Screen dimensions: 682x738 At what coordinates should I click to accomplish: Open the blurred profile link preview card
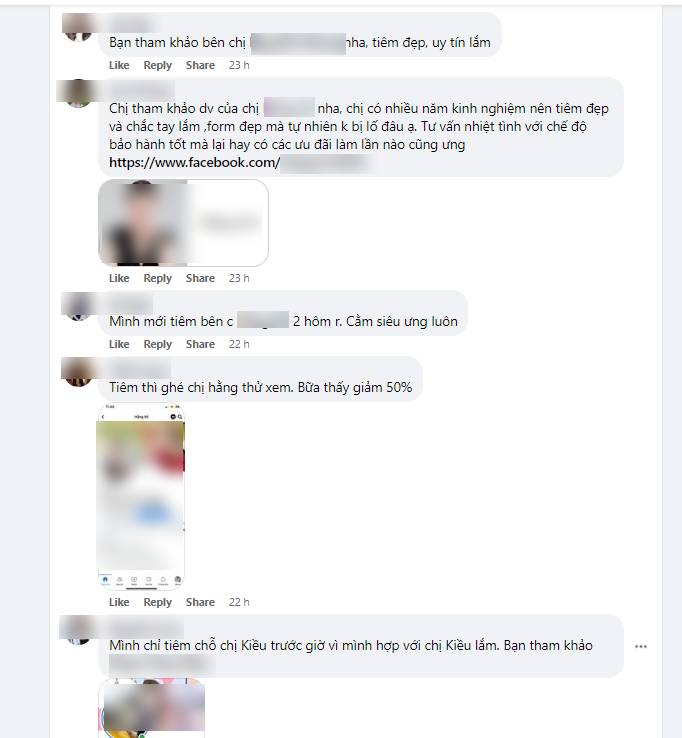[183, 223]
